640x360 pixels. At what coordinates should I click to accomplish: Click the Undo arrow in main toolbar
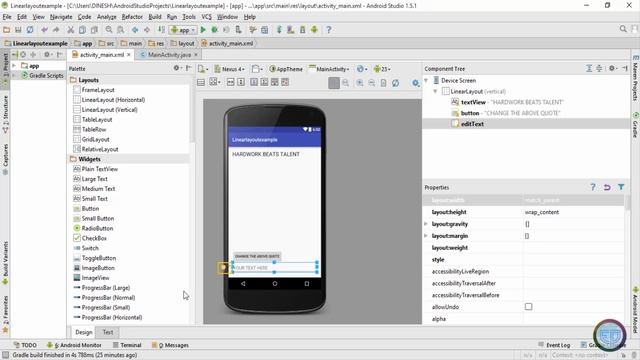[x=44, y=30]
